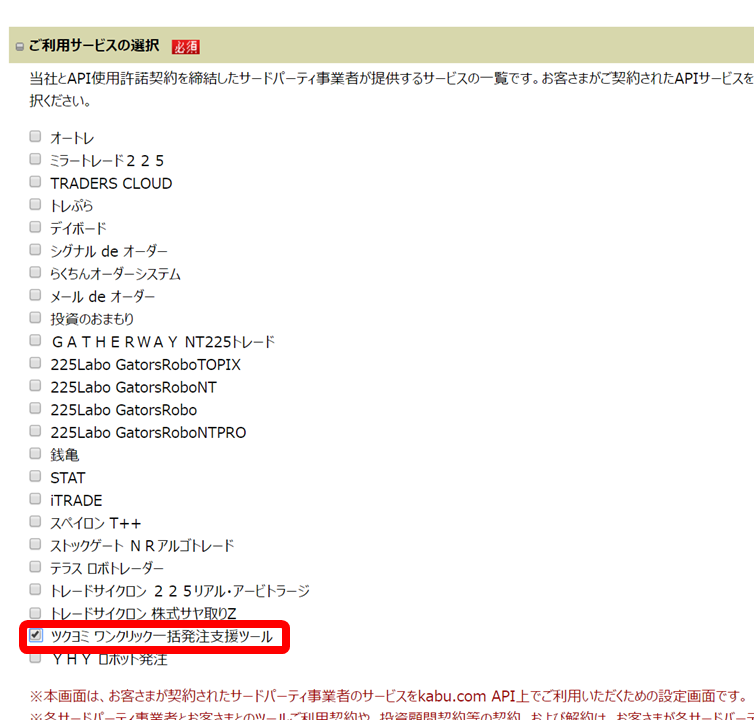This screenshot has width=754, height=720.
Task: Tick the ミラートレード225 checkbox
Action: 35,159
